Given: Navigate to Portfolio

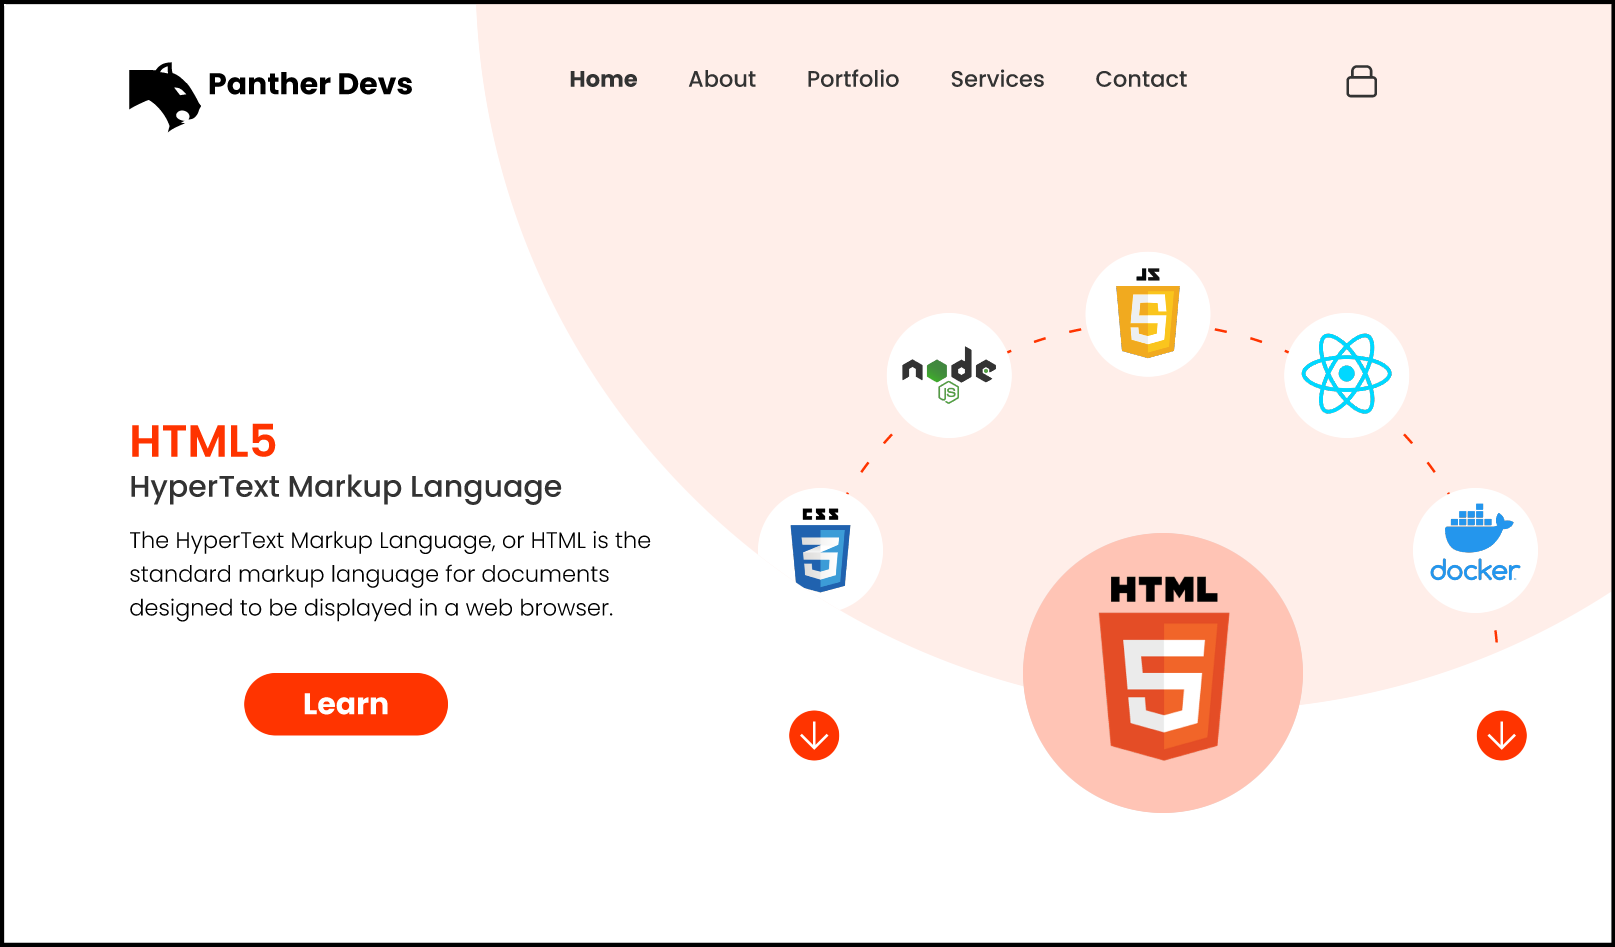Looking at the screenshot, I should click(852, 79).
